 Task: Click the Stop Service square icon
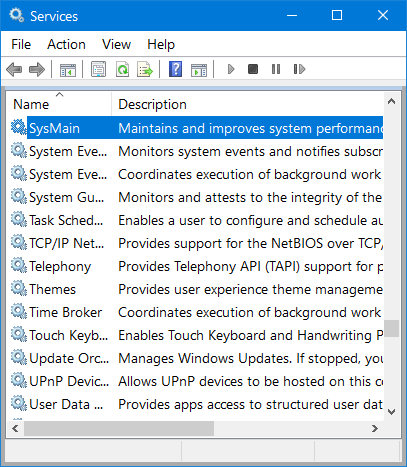pyautogui.click(x=253, y=69)
